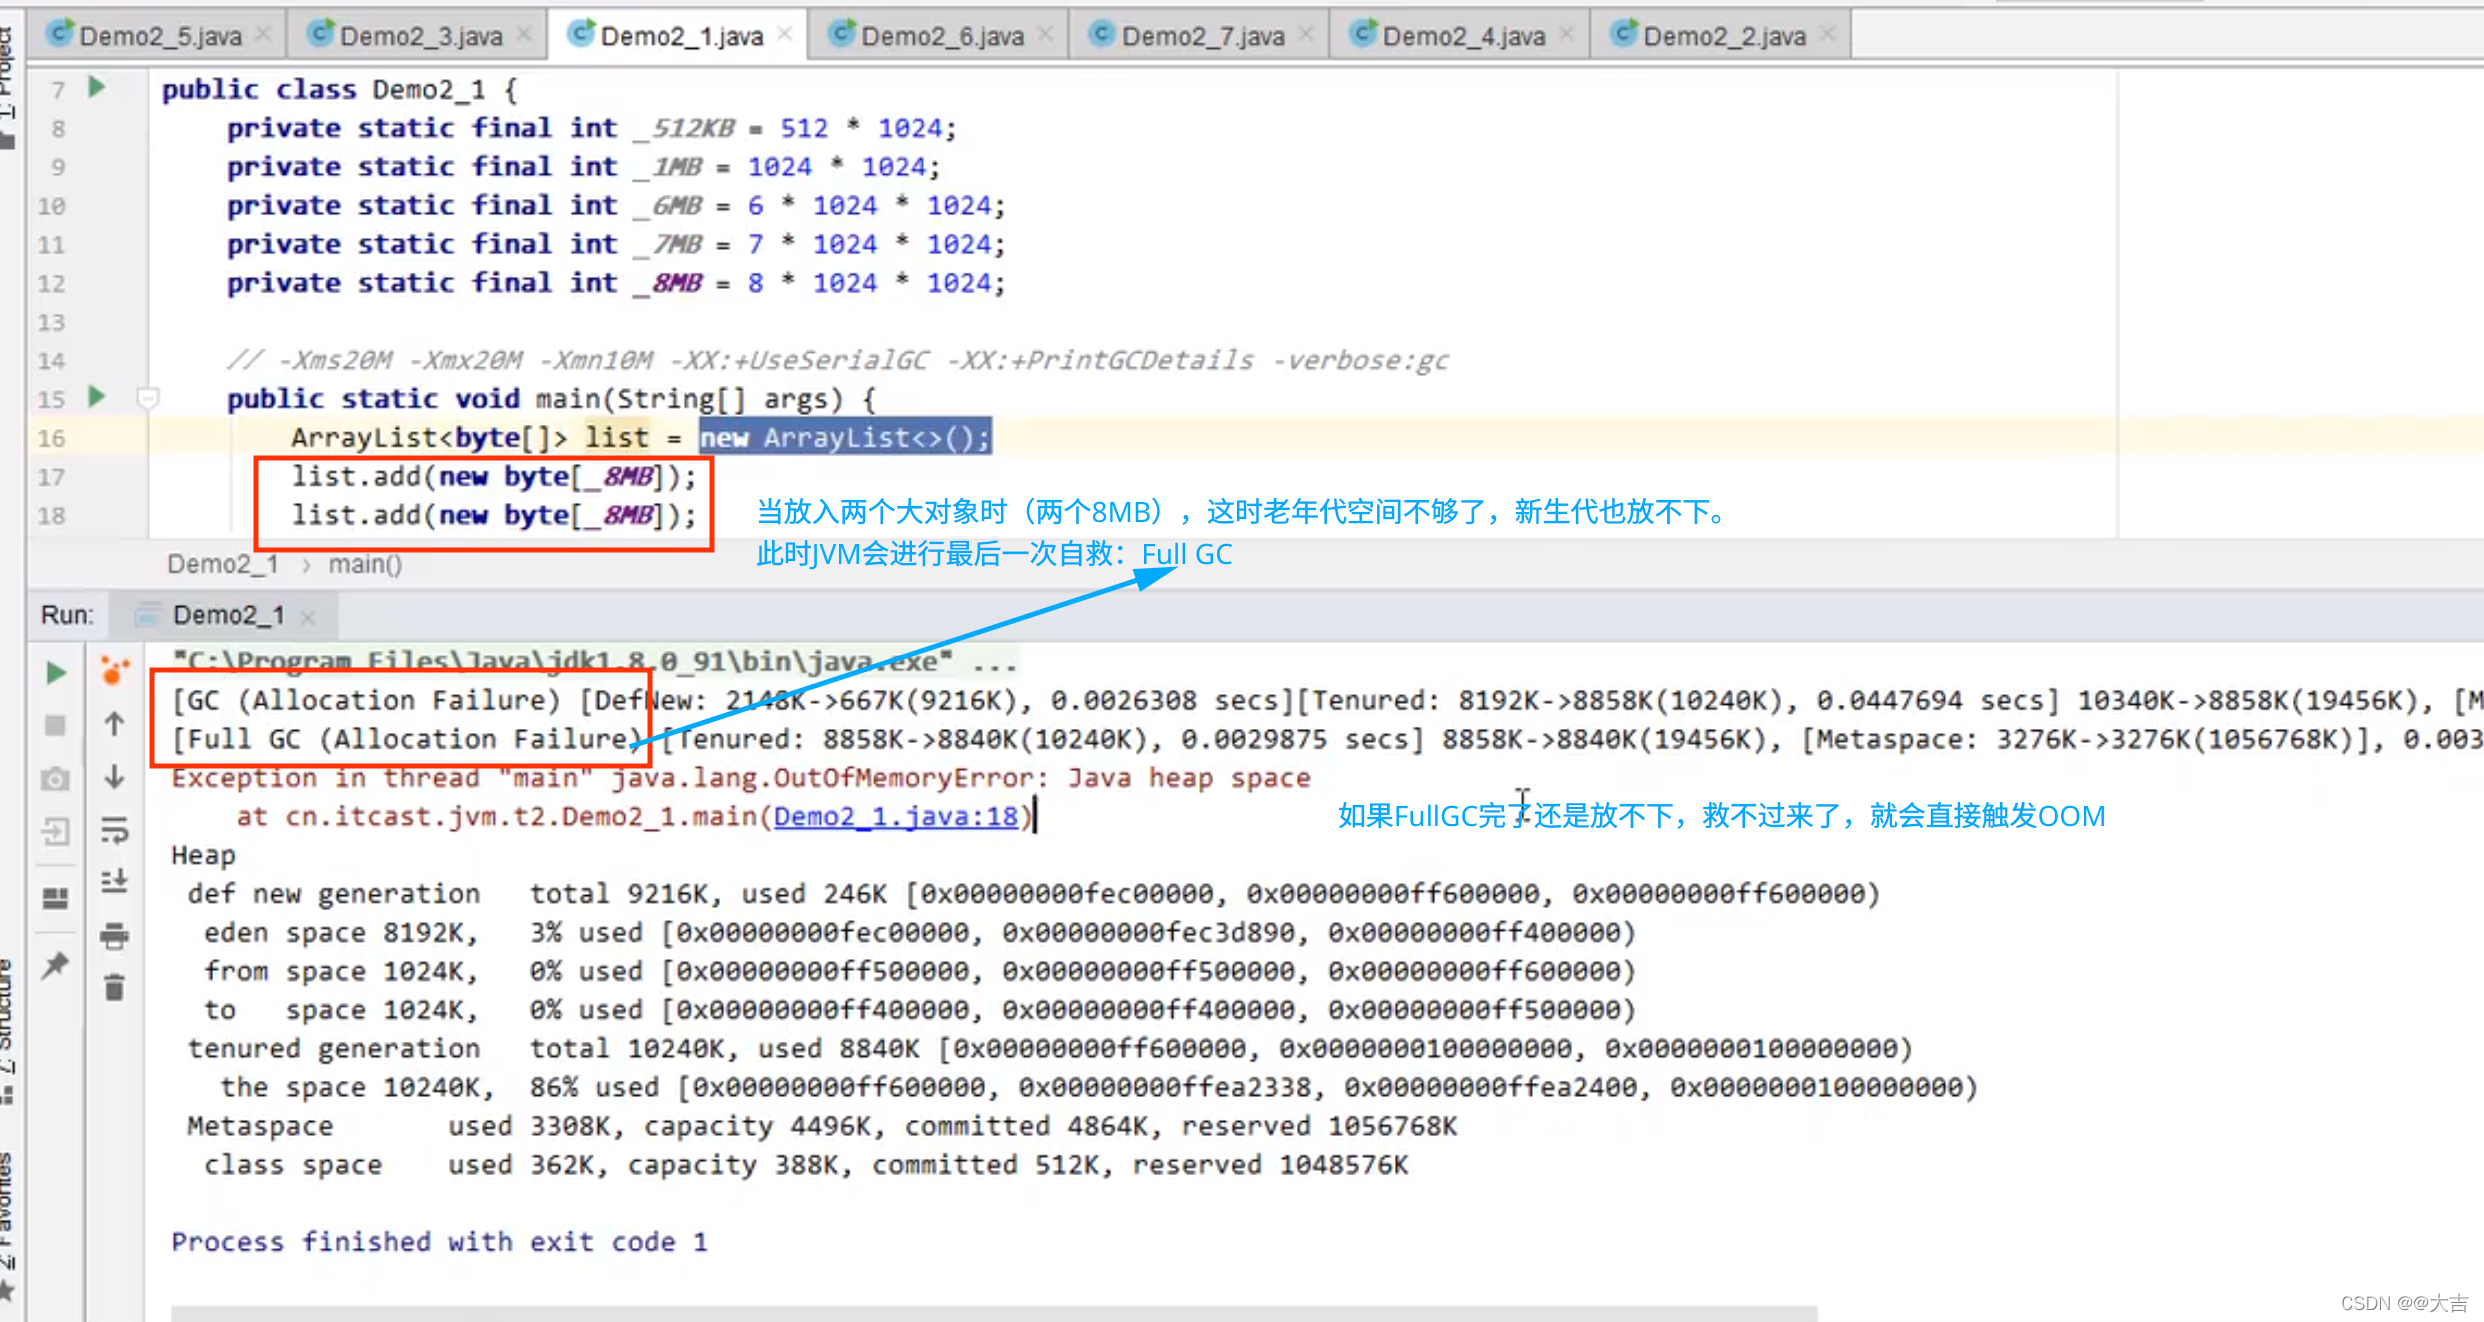
Task: Close the Demo2_4.java tab
Action: pos(1567,35)
